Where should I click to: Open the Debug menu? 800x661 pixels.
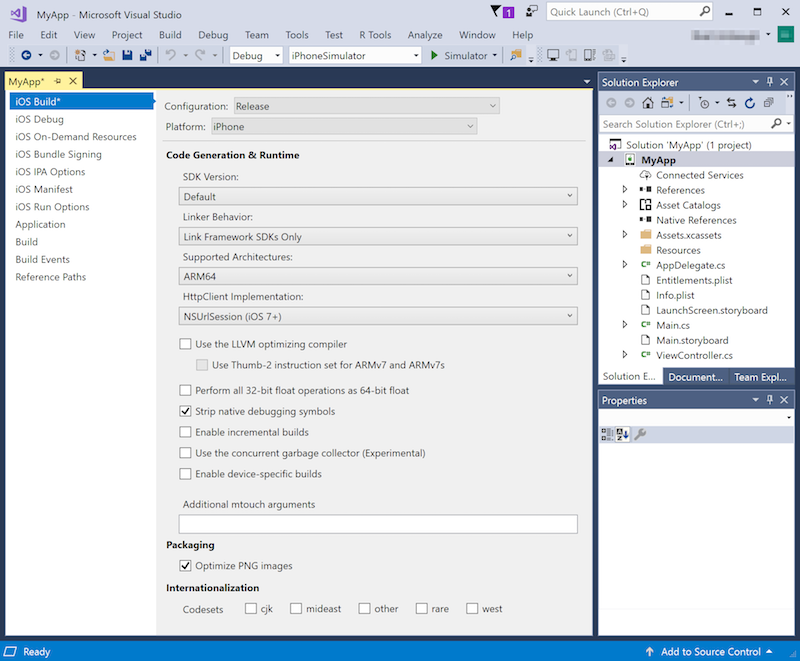(x=212, y=35)
